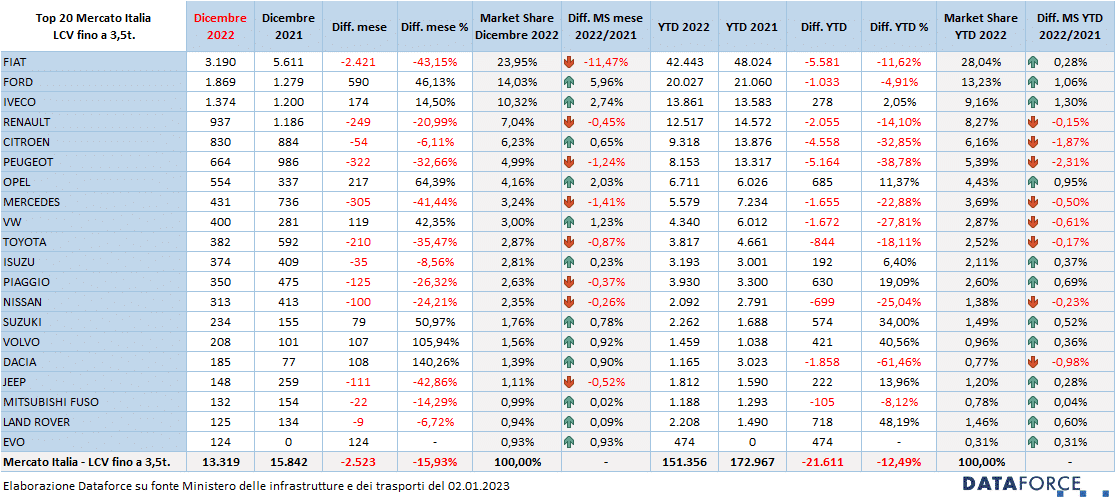Screen dimensions: 1115x500
Task: Click the red down arrow beside PEUGEOT's -1,24%
Action: (x=570, y=161)
